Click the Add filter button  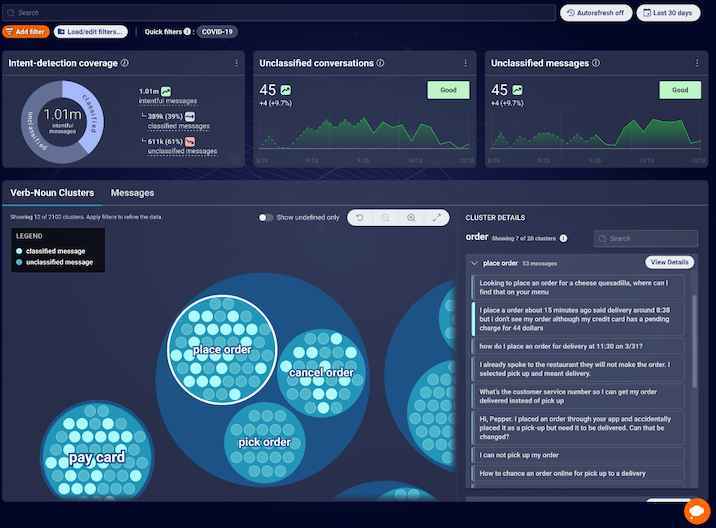[26, 32]
